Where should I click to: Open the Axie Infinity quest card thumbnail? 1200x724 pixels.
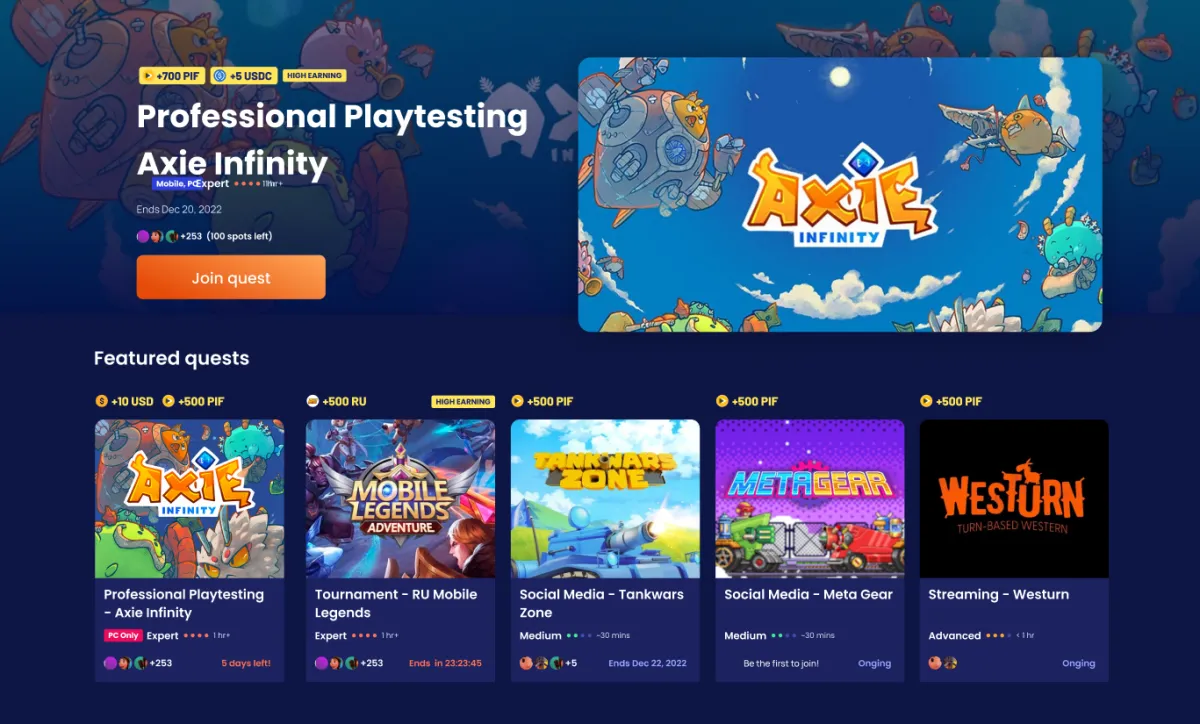click(189, 498)
